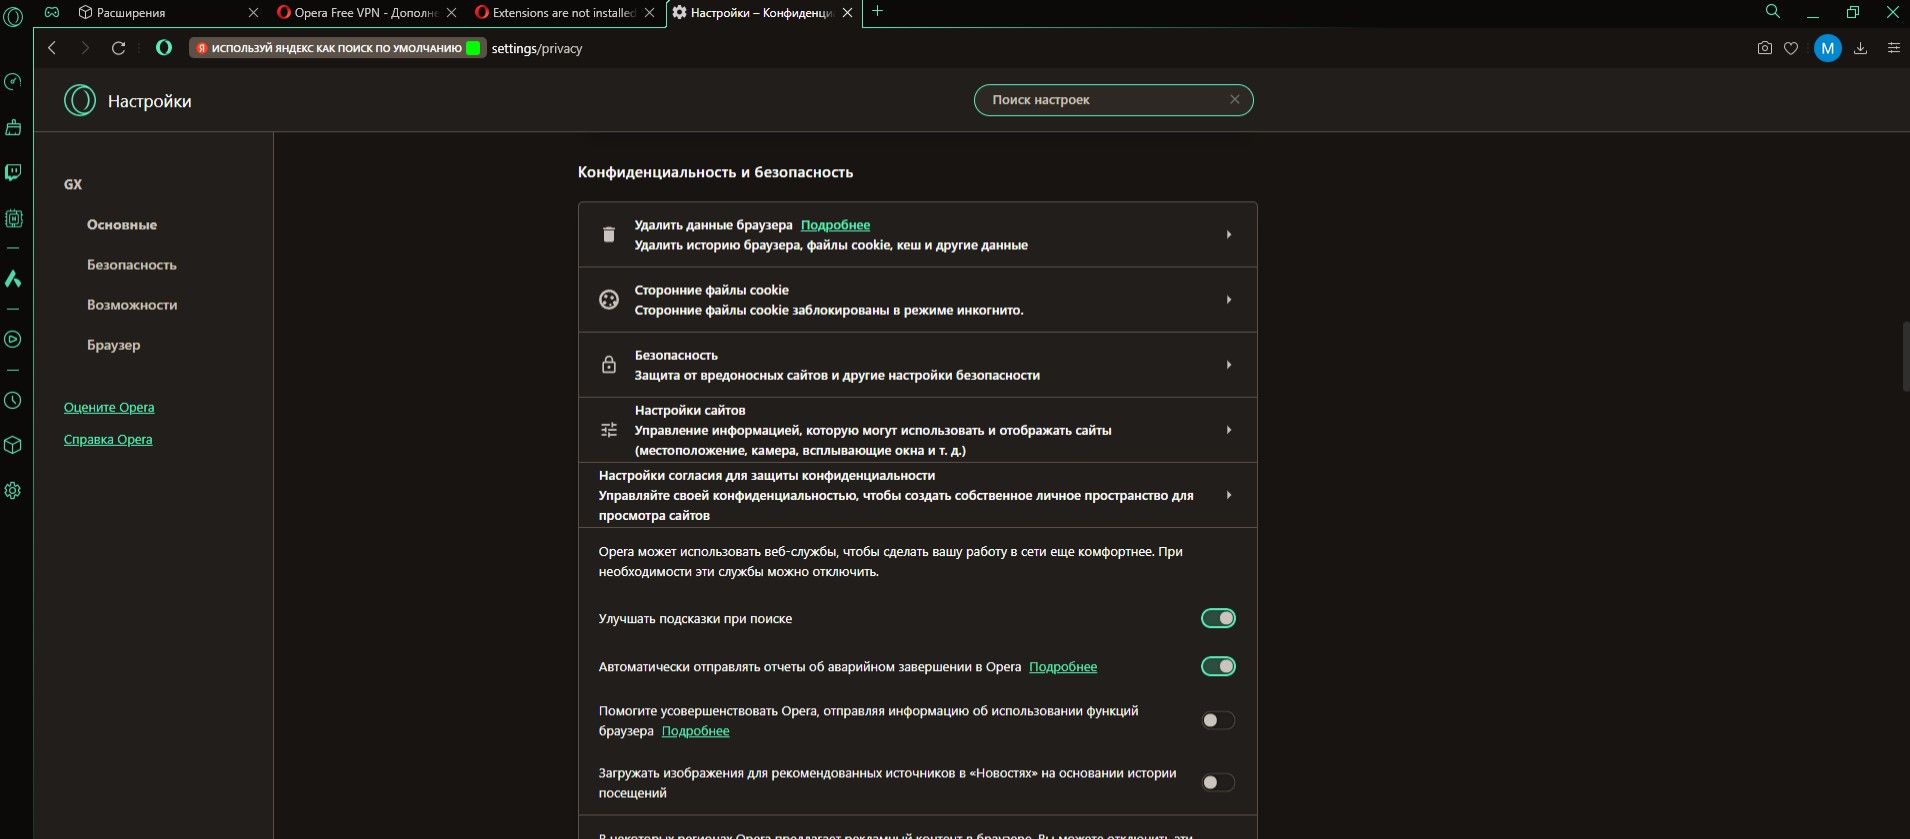Viewport: 1910px width, 839px height.
Task: Open the downloads icon in toolbar
Action: click(x=1860, y=48)
